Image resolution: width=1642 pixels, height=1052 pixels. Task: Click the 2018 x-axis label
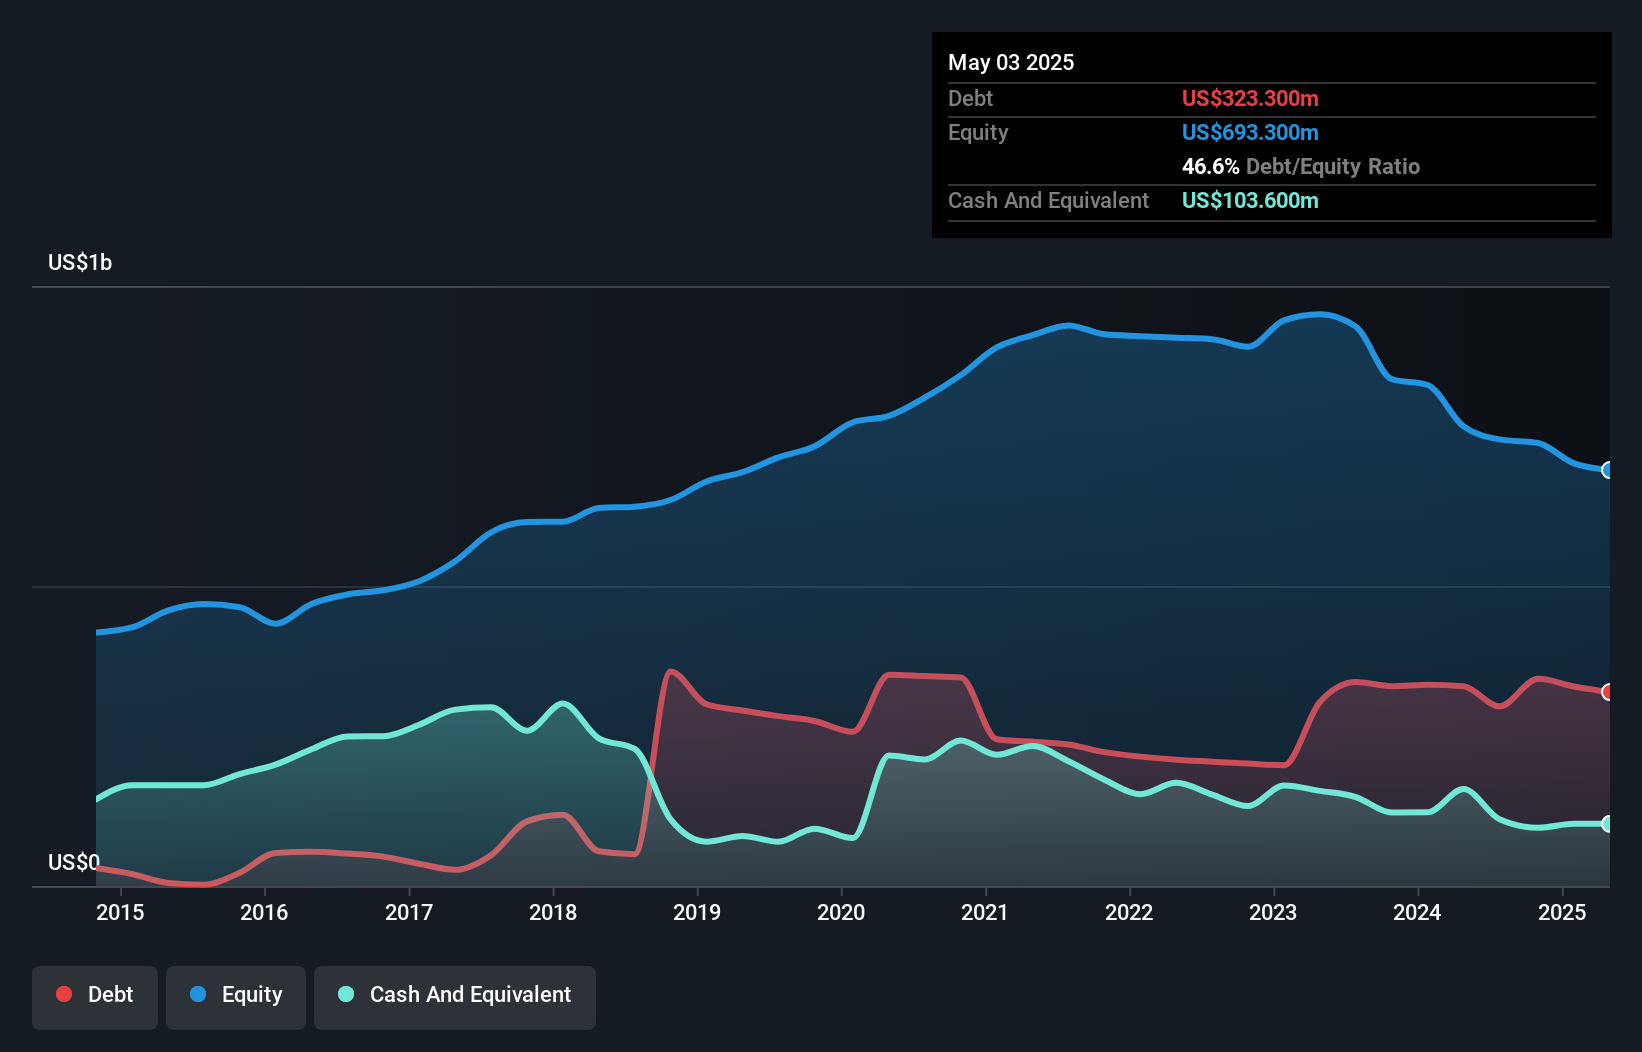553,912
